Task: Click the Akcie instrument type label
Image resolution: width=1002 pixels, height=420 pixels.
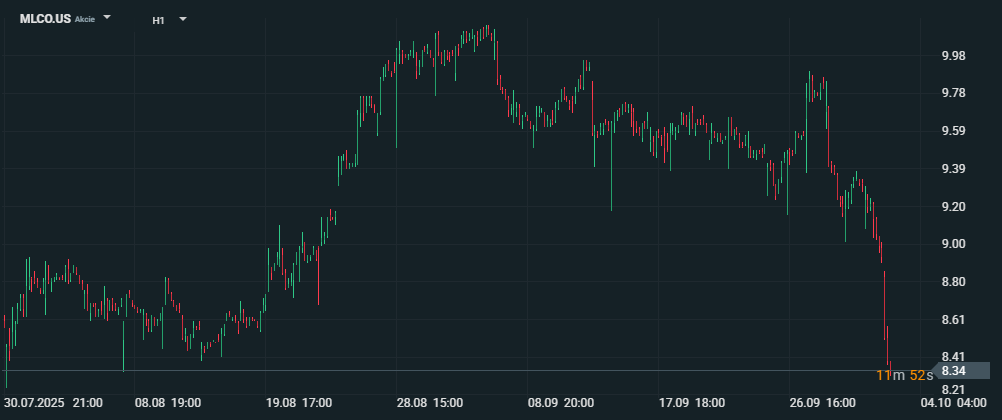Action: (85, 20)
